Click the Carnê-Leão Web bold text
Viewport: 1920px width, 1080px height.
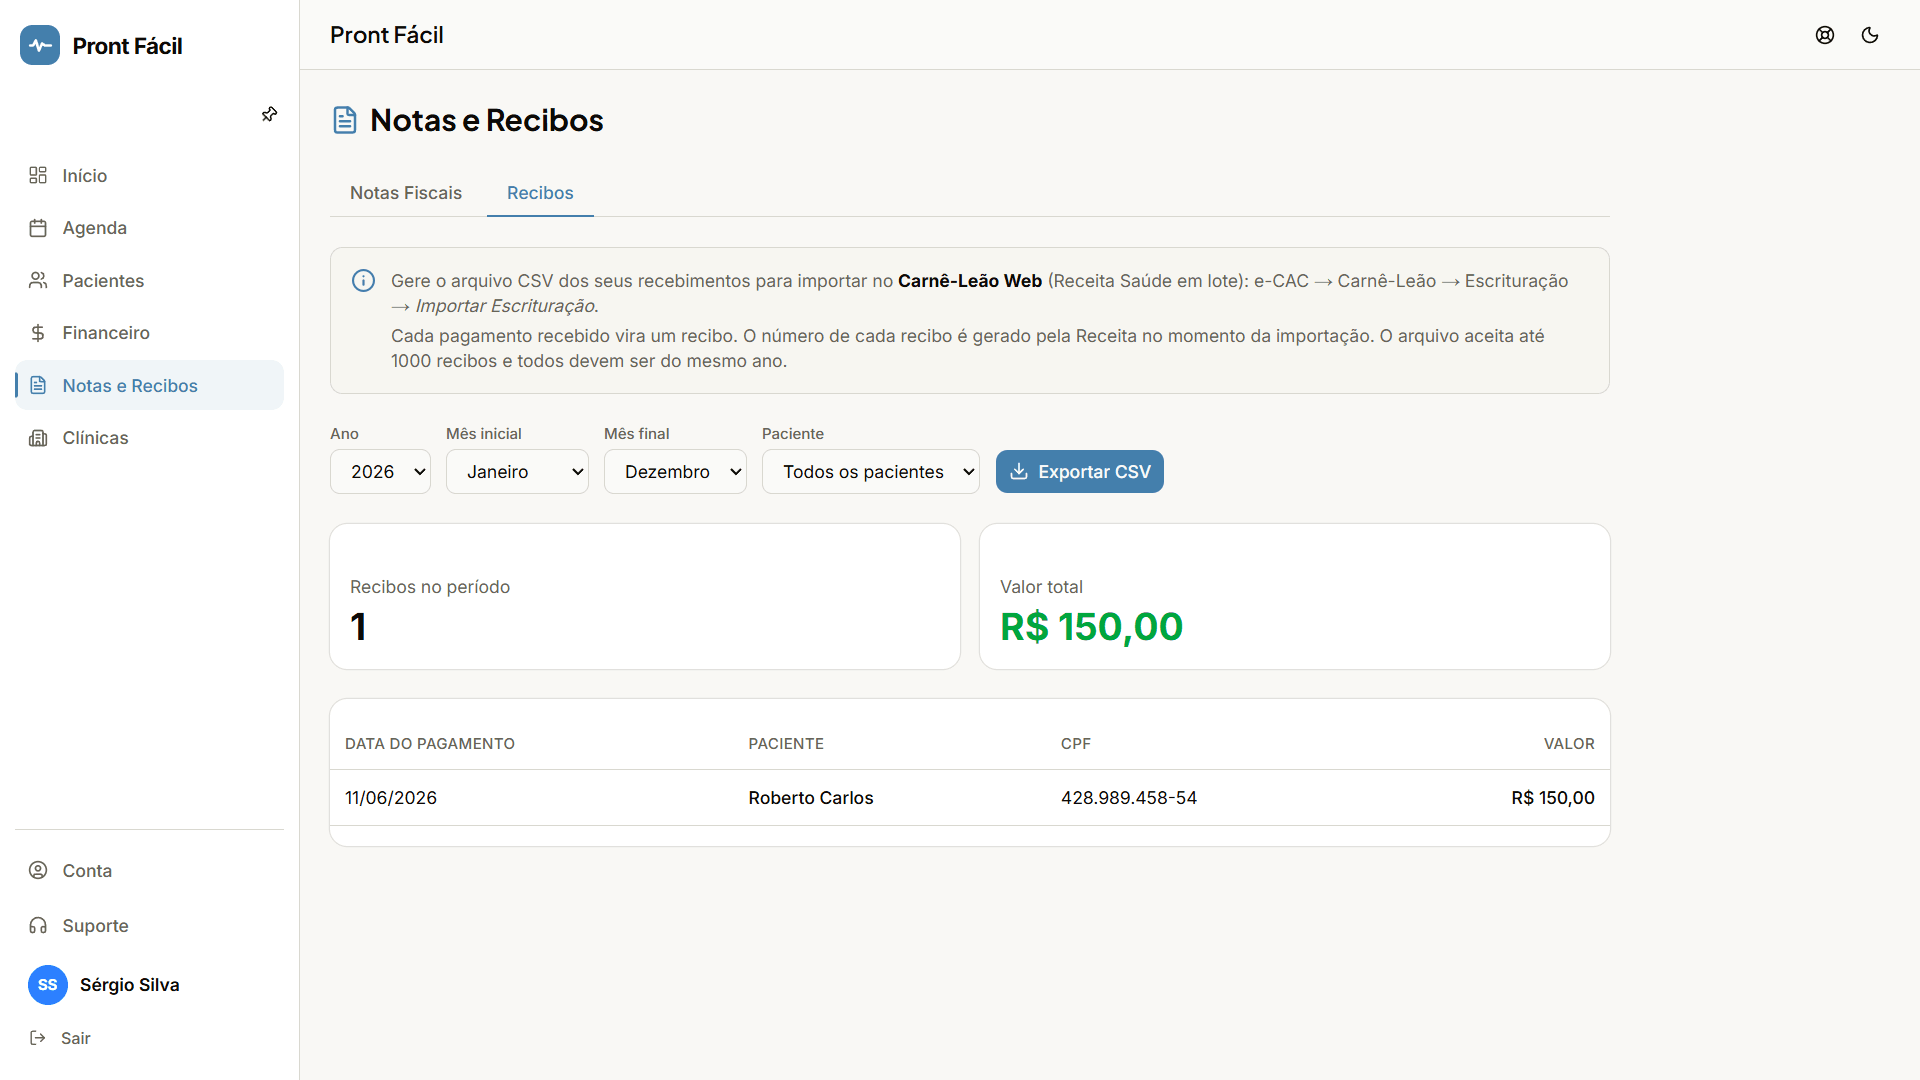(x=970, y=281)
